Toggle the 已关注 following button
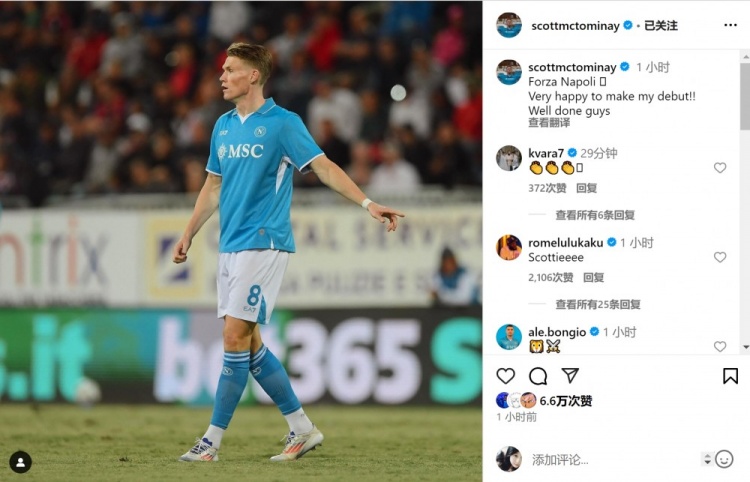The image size is (750, 482). (x=661, y=25)
